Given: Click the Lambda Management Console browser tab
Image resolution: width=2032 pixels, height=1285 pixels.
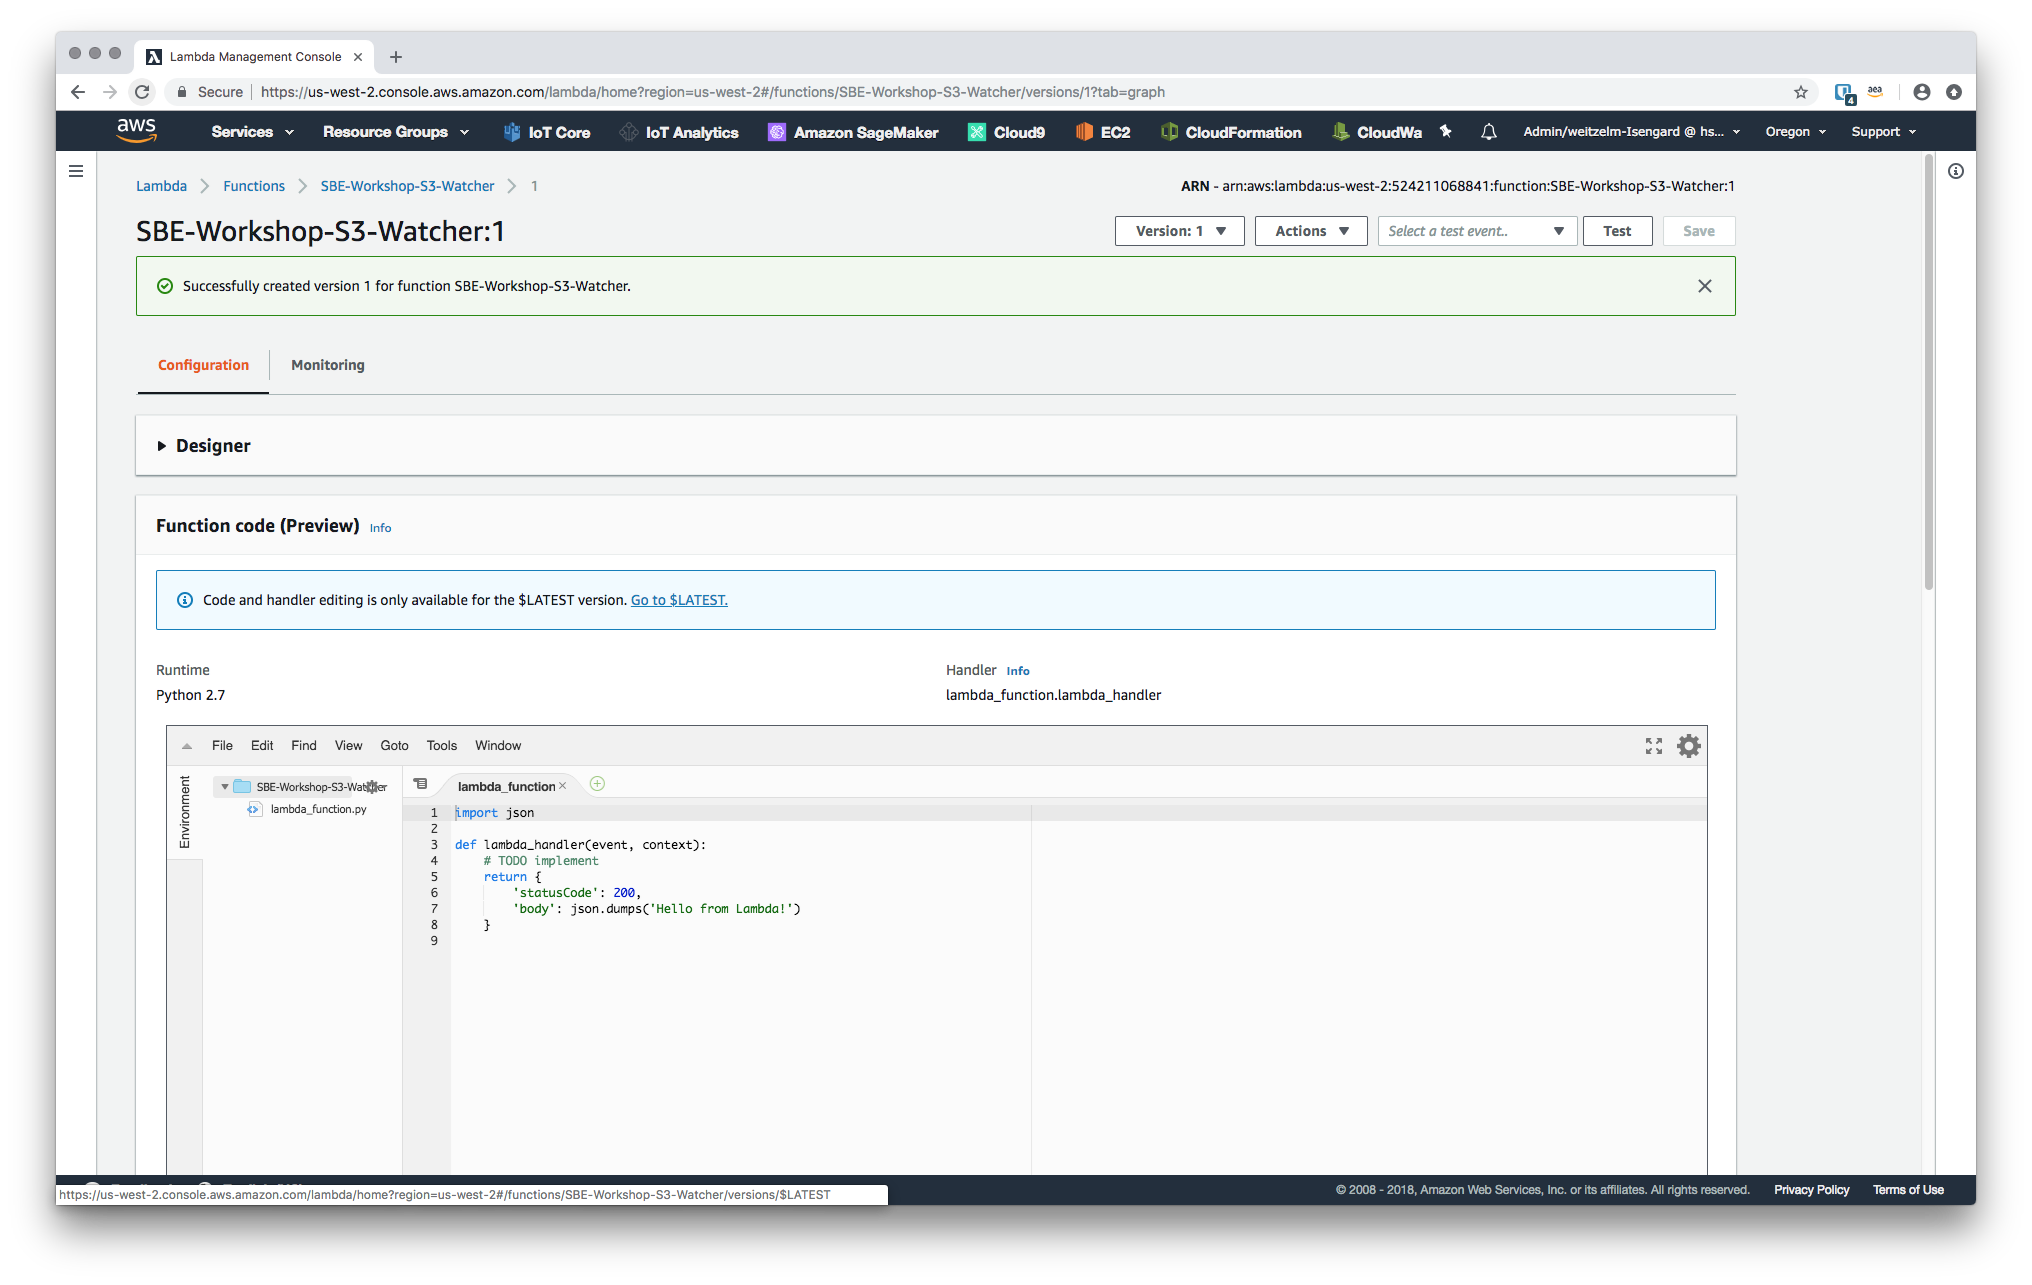Looking at the screenshot, I should click(x=255, y=57).
